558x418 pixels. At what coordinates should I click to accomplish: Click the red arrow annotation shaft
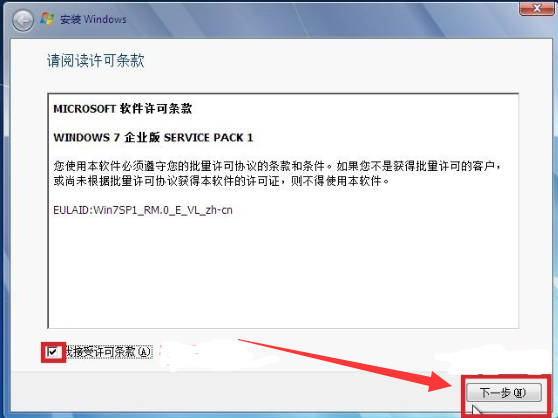click(x=335, y=361)
